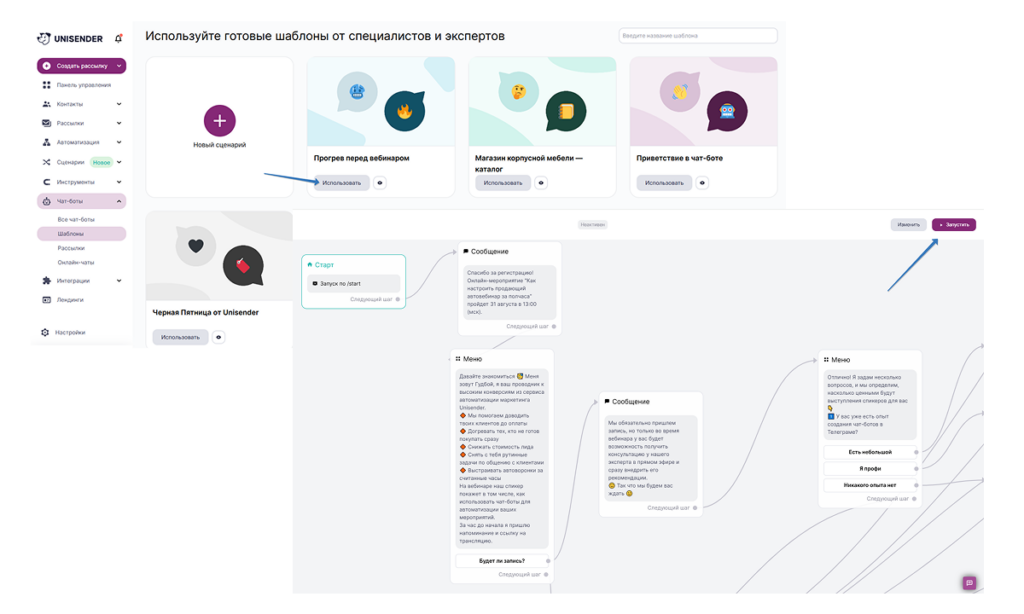The image size is (1024, 614).
Task: Expand the Контакты menu section
Action: pos(119,104)
